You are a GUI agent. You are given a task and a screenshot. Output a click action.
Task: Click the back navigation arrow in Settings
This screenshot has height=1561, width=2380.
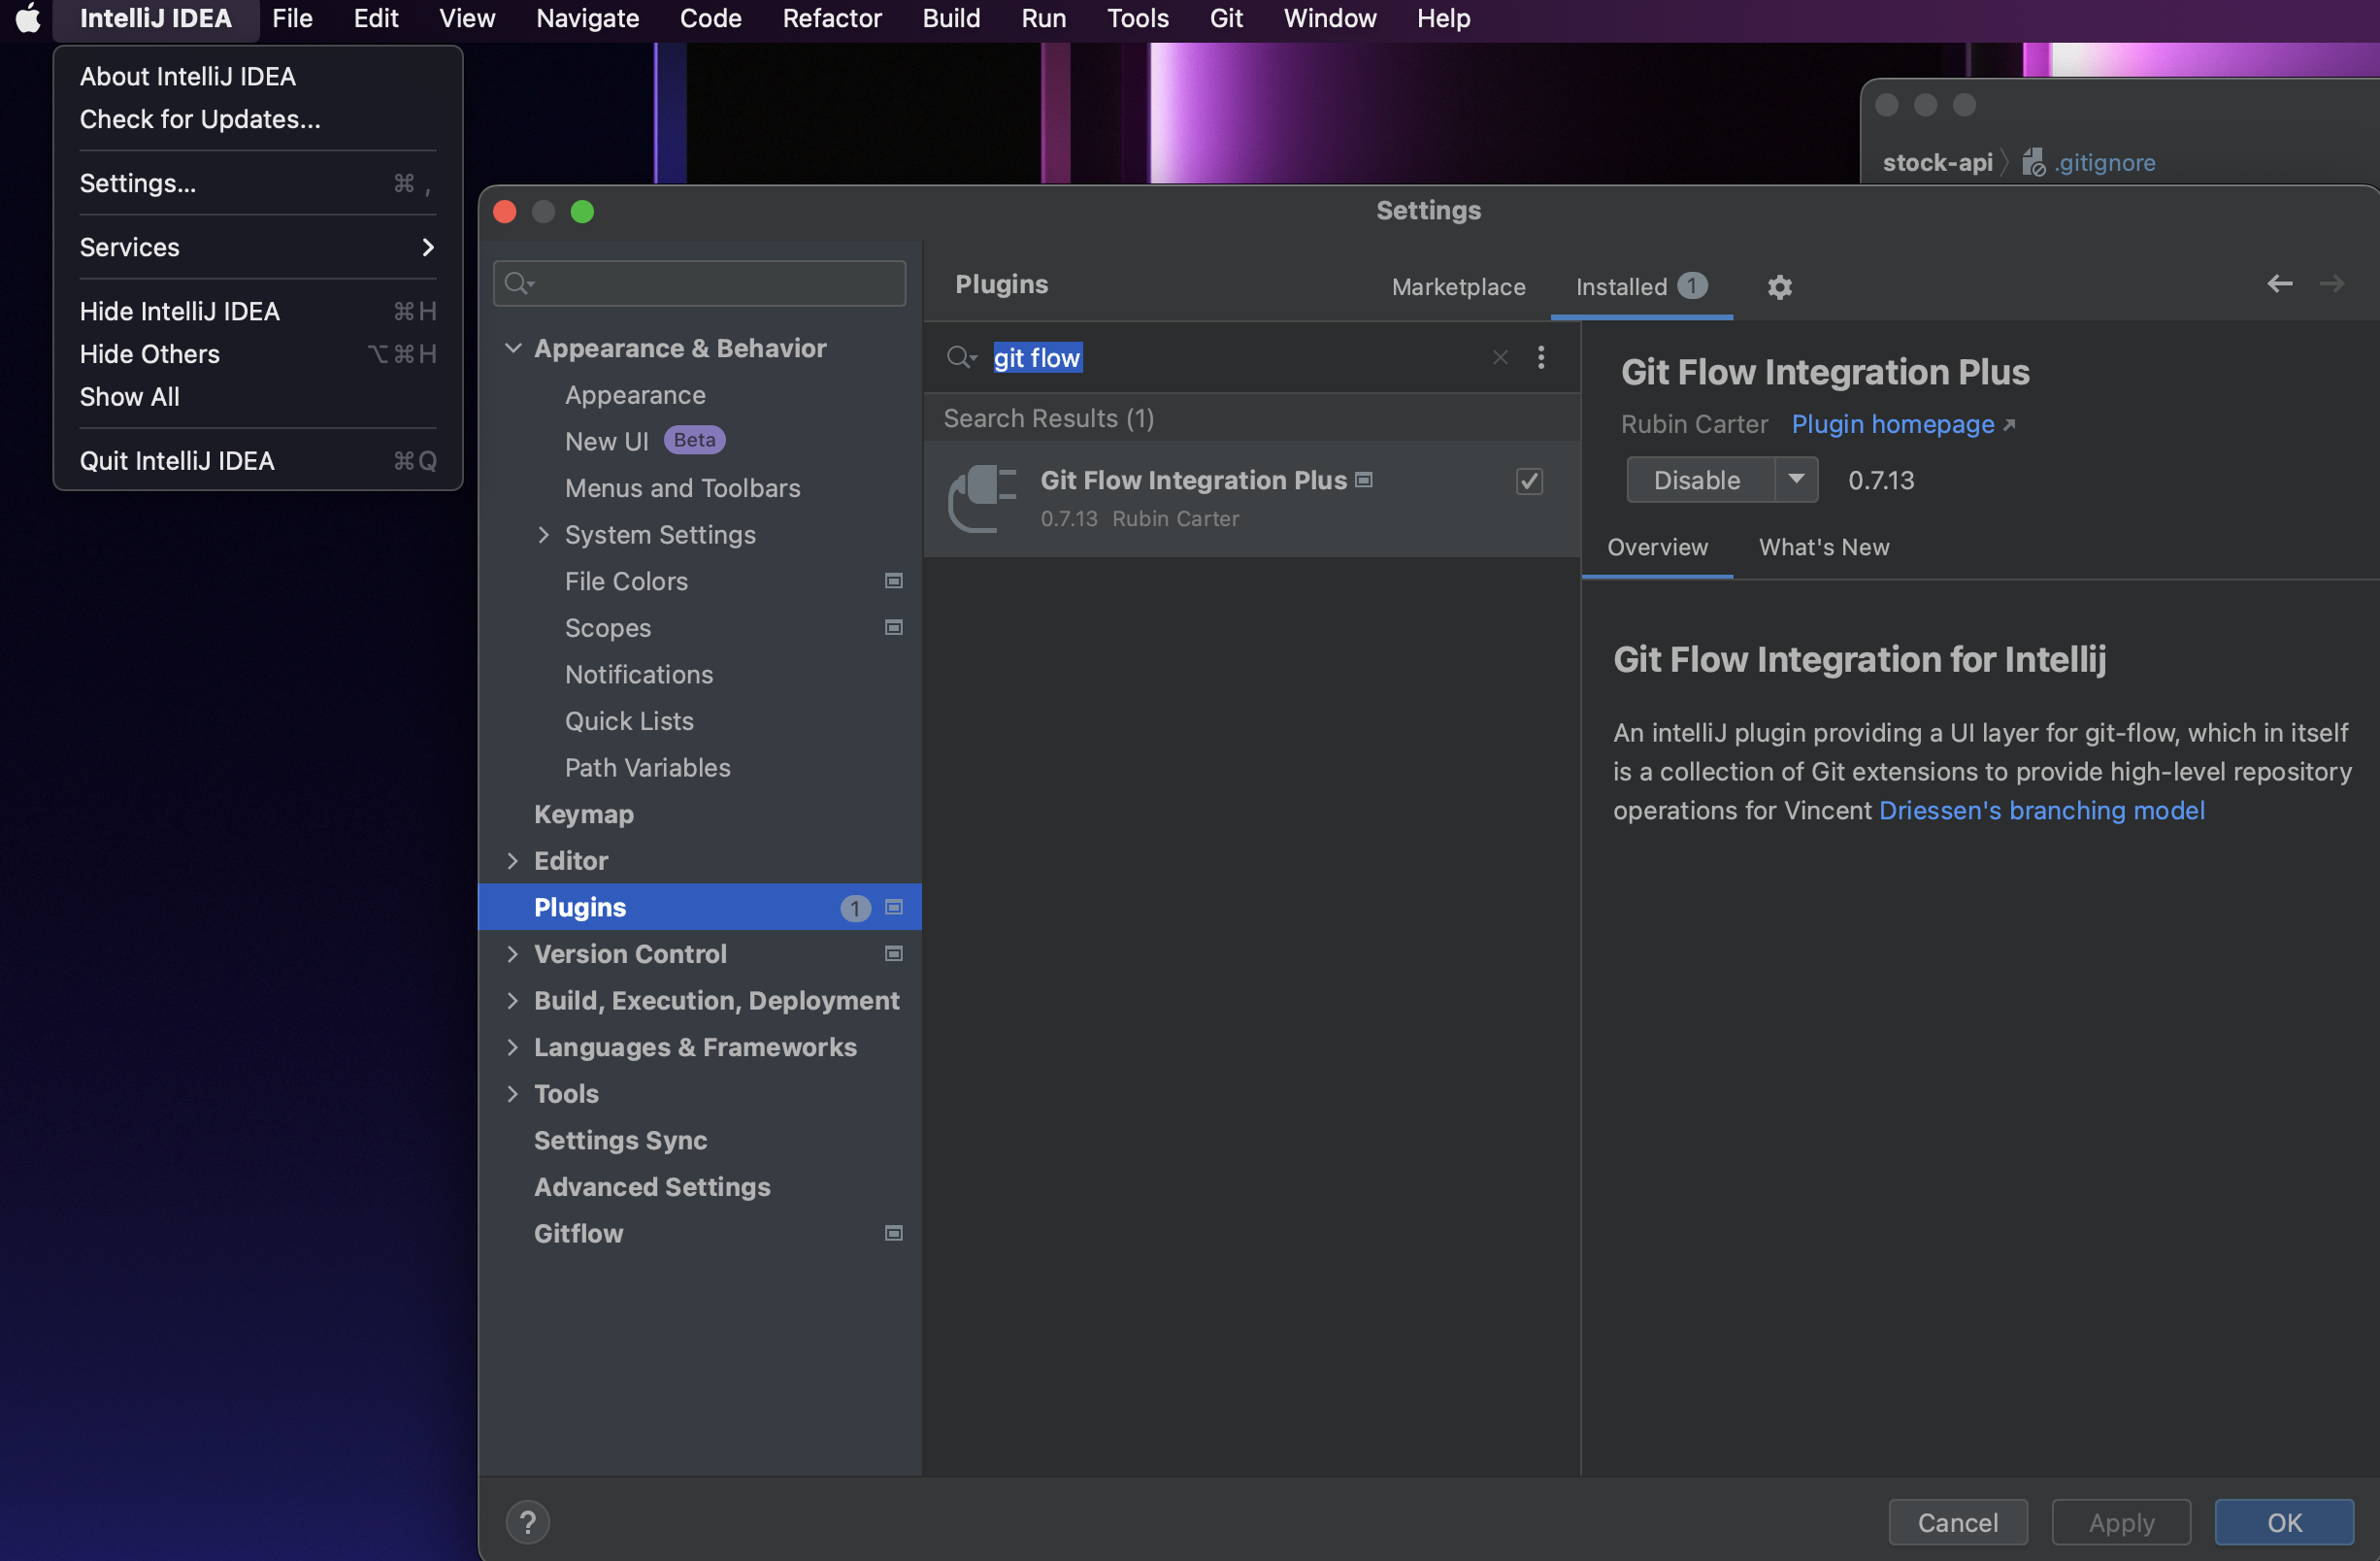coord(2279,284)
